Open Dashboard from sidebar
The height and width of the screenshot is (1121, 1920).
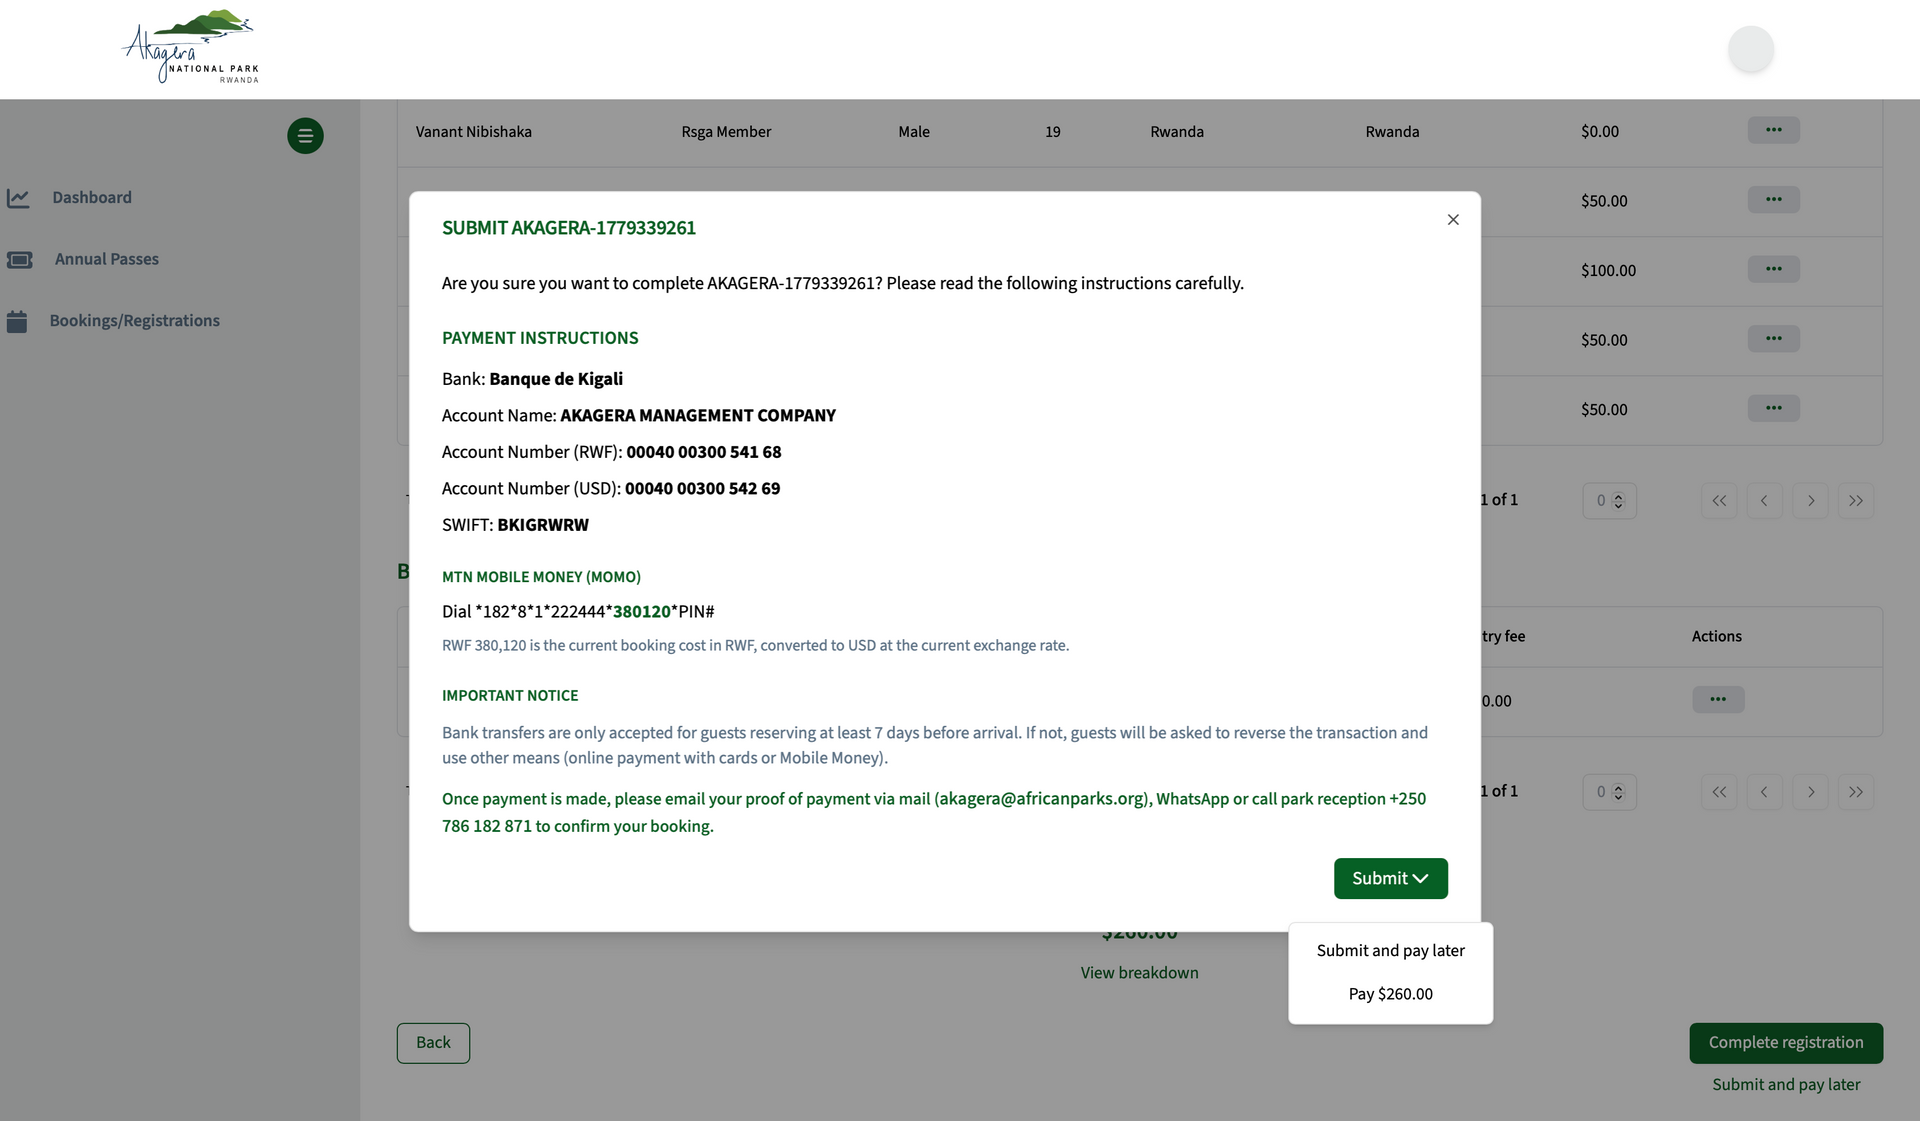point(92,198)
